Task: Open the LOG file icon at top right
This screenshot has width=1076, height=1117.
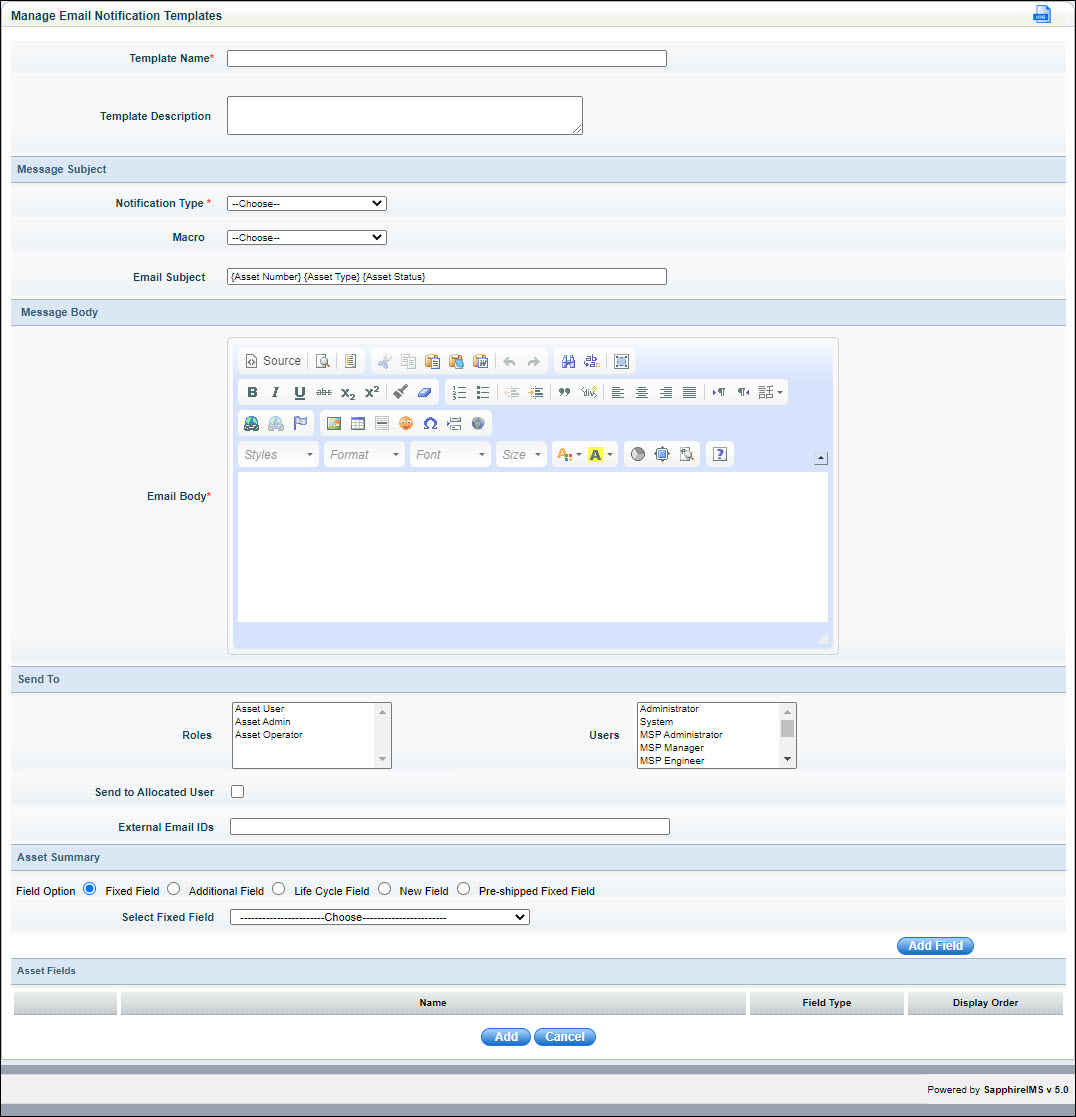Action: (x=1041, y=14)
